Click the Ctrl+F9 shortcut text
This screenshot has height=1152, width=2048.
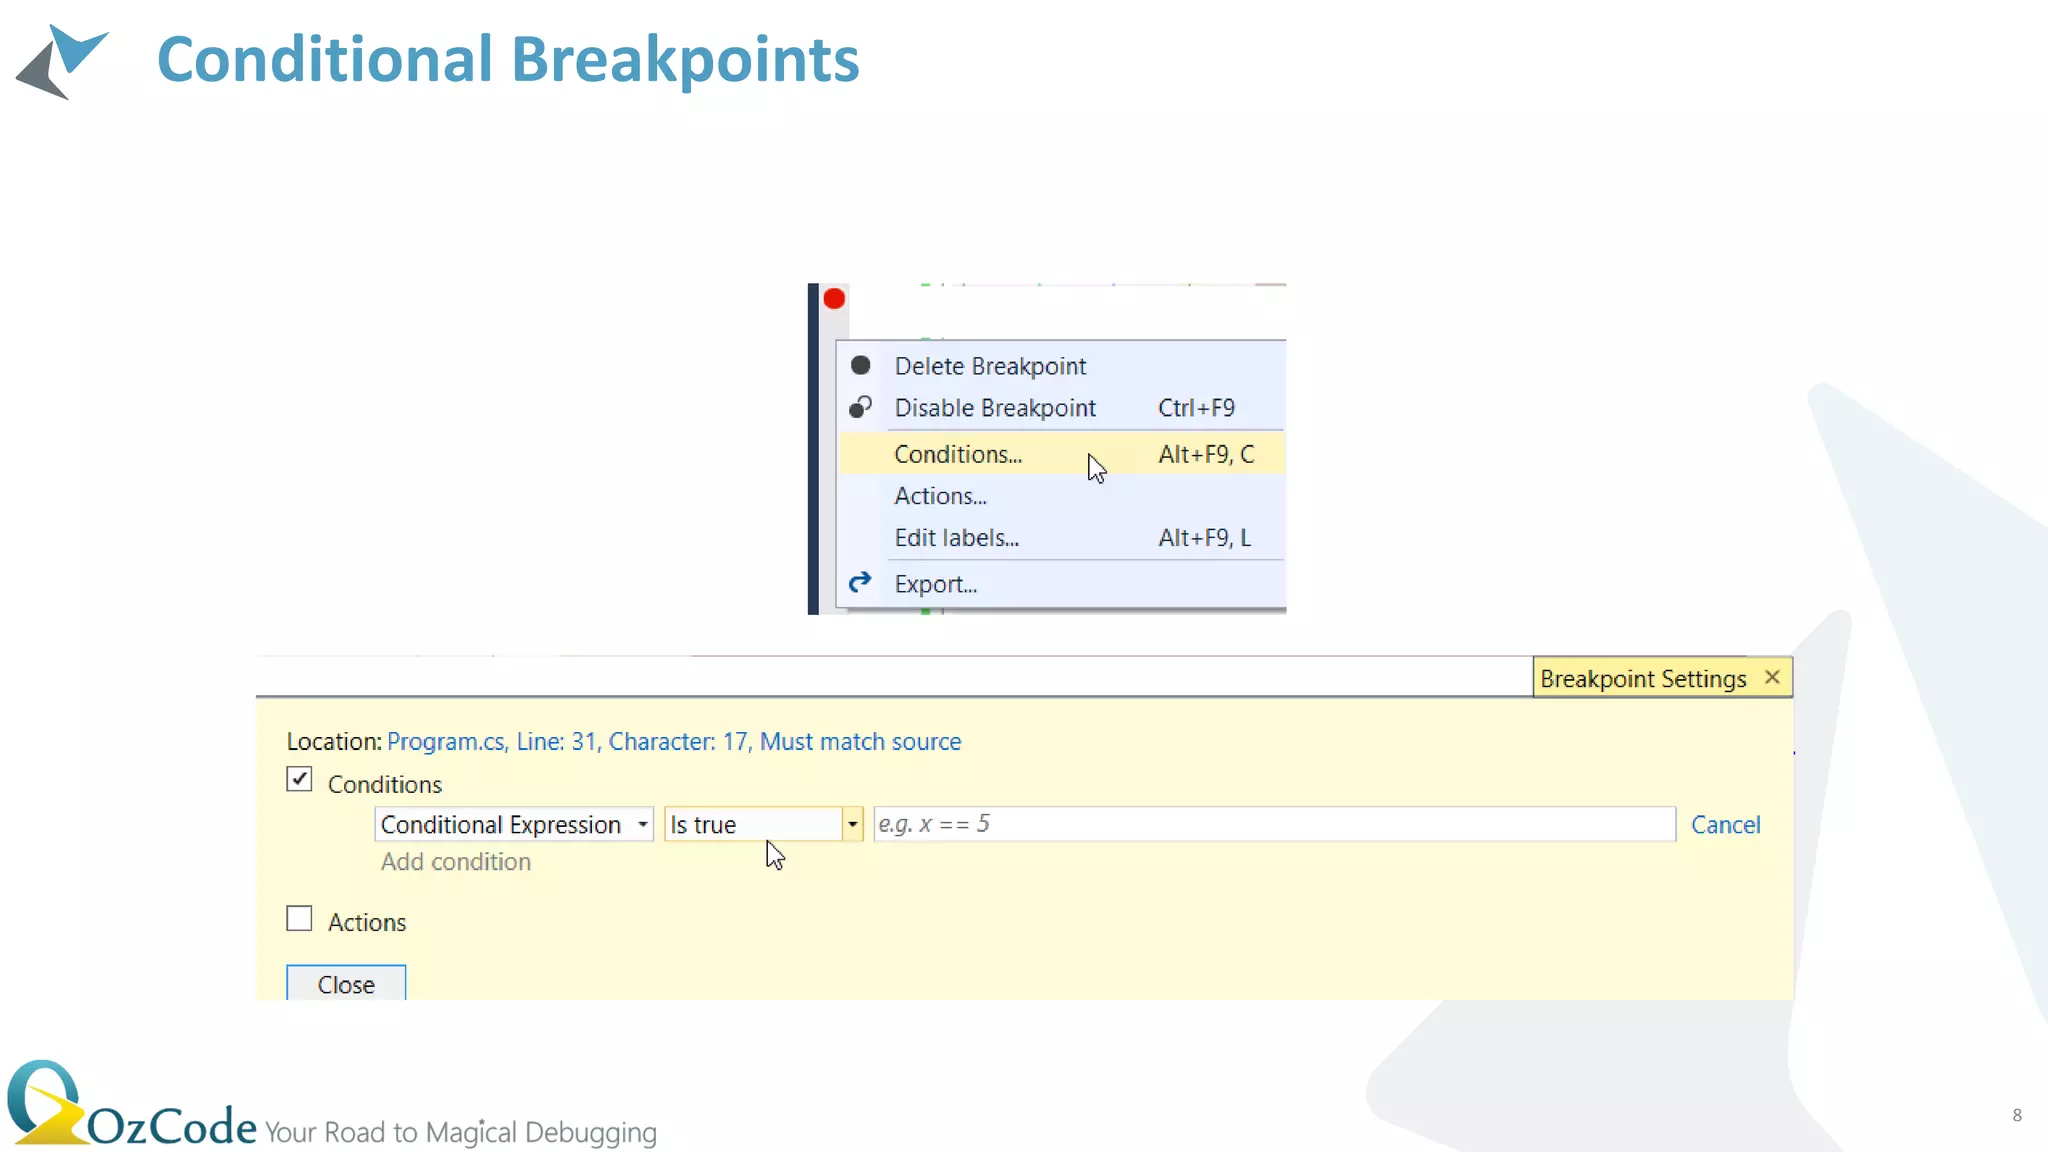[x=1196, y=408]
